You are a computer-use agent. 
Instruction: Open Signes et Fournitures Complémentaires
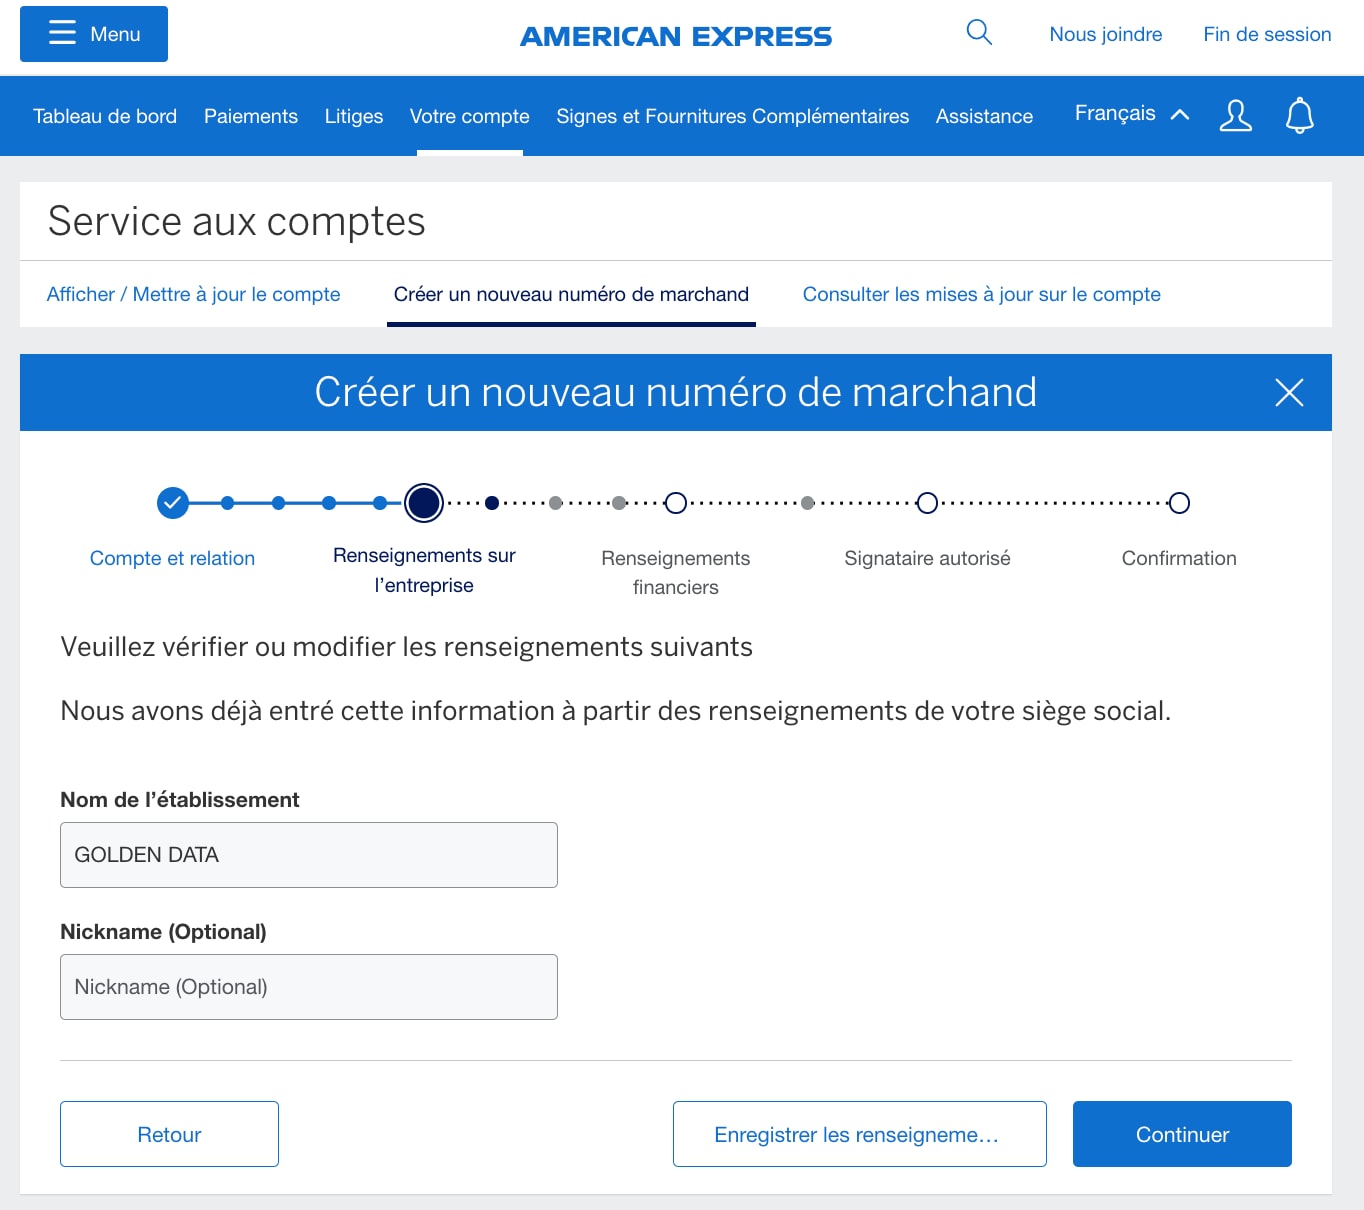click(x=732, y=116)
